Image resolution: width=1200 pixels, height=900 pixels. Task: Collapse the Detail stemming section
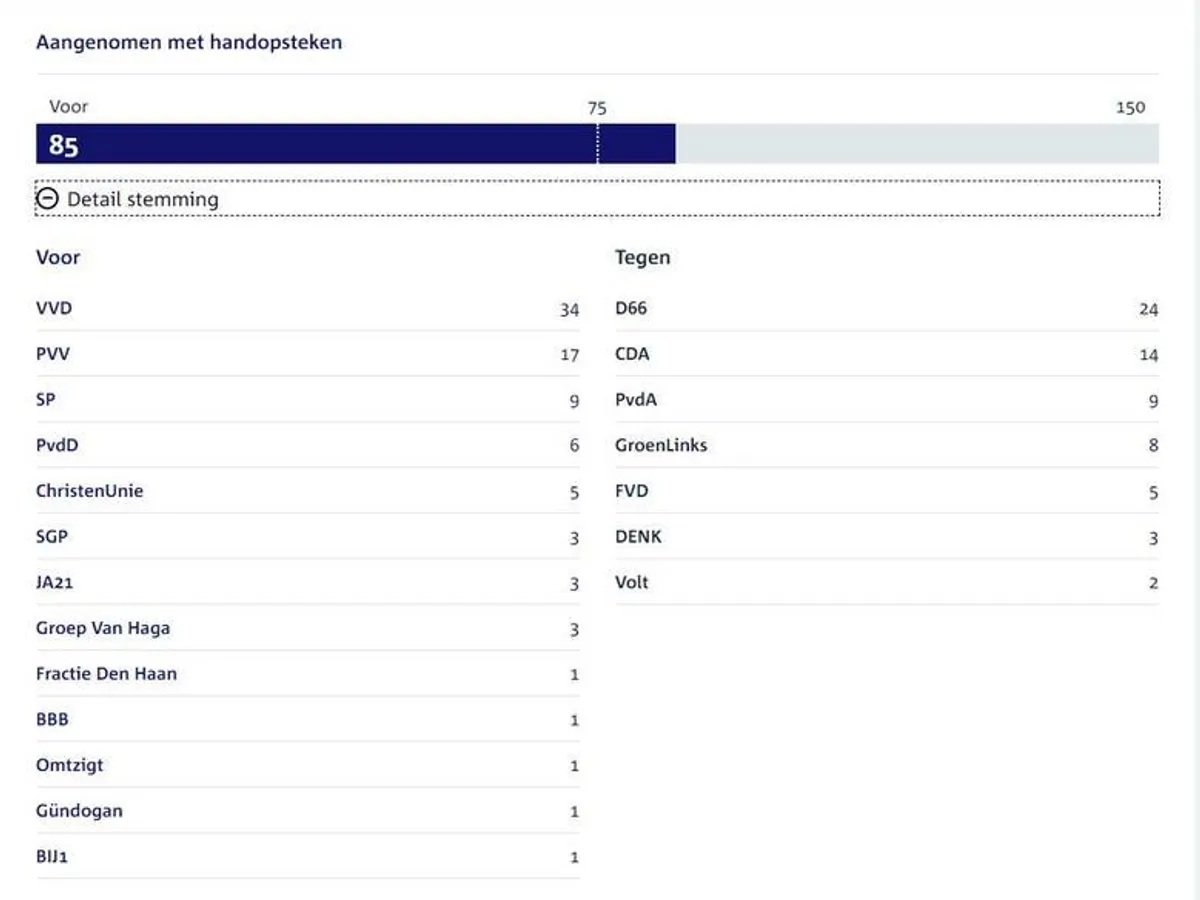(142, 199)
